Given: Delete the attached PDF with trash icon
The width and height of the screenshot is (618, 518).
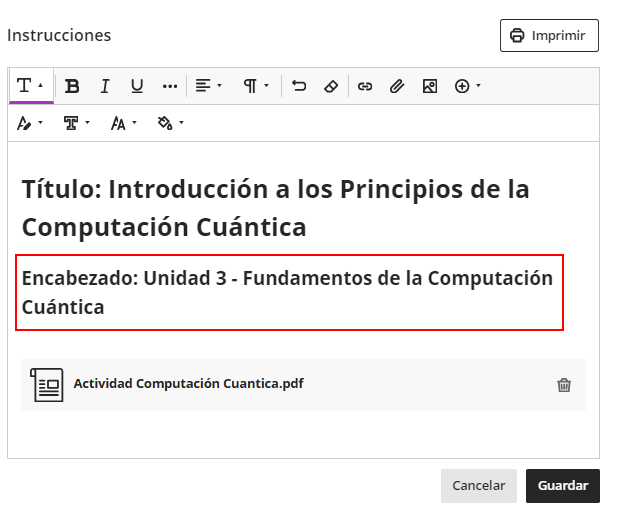Looking at the screenshot, I should coord(564,385).
